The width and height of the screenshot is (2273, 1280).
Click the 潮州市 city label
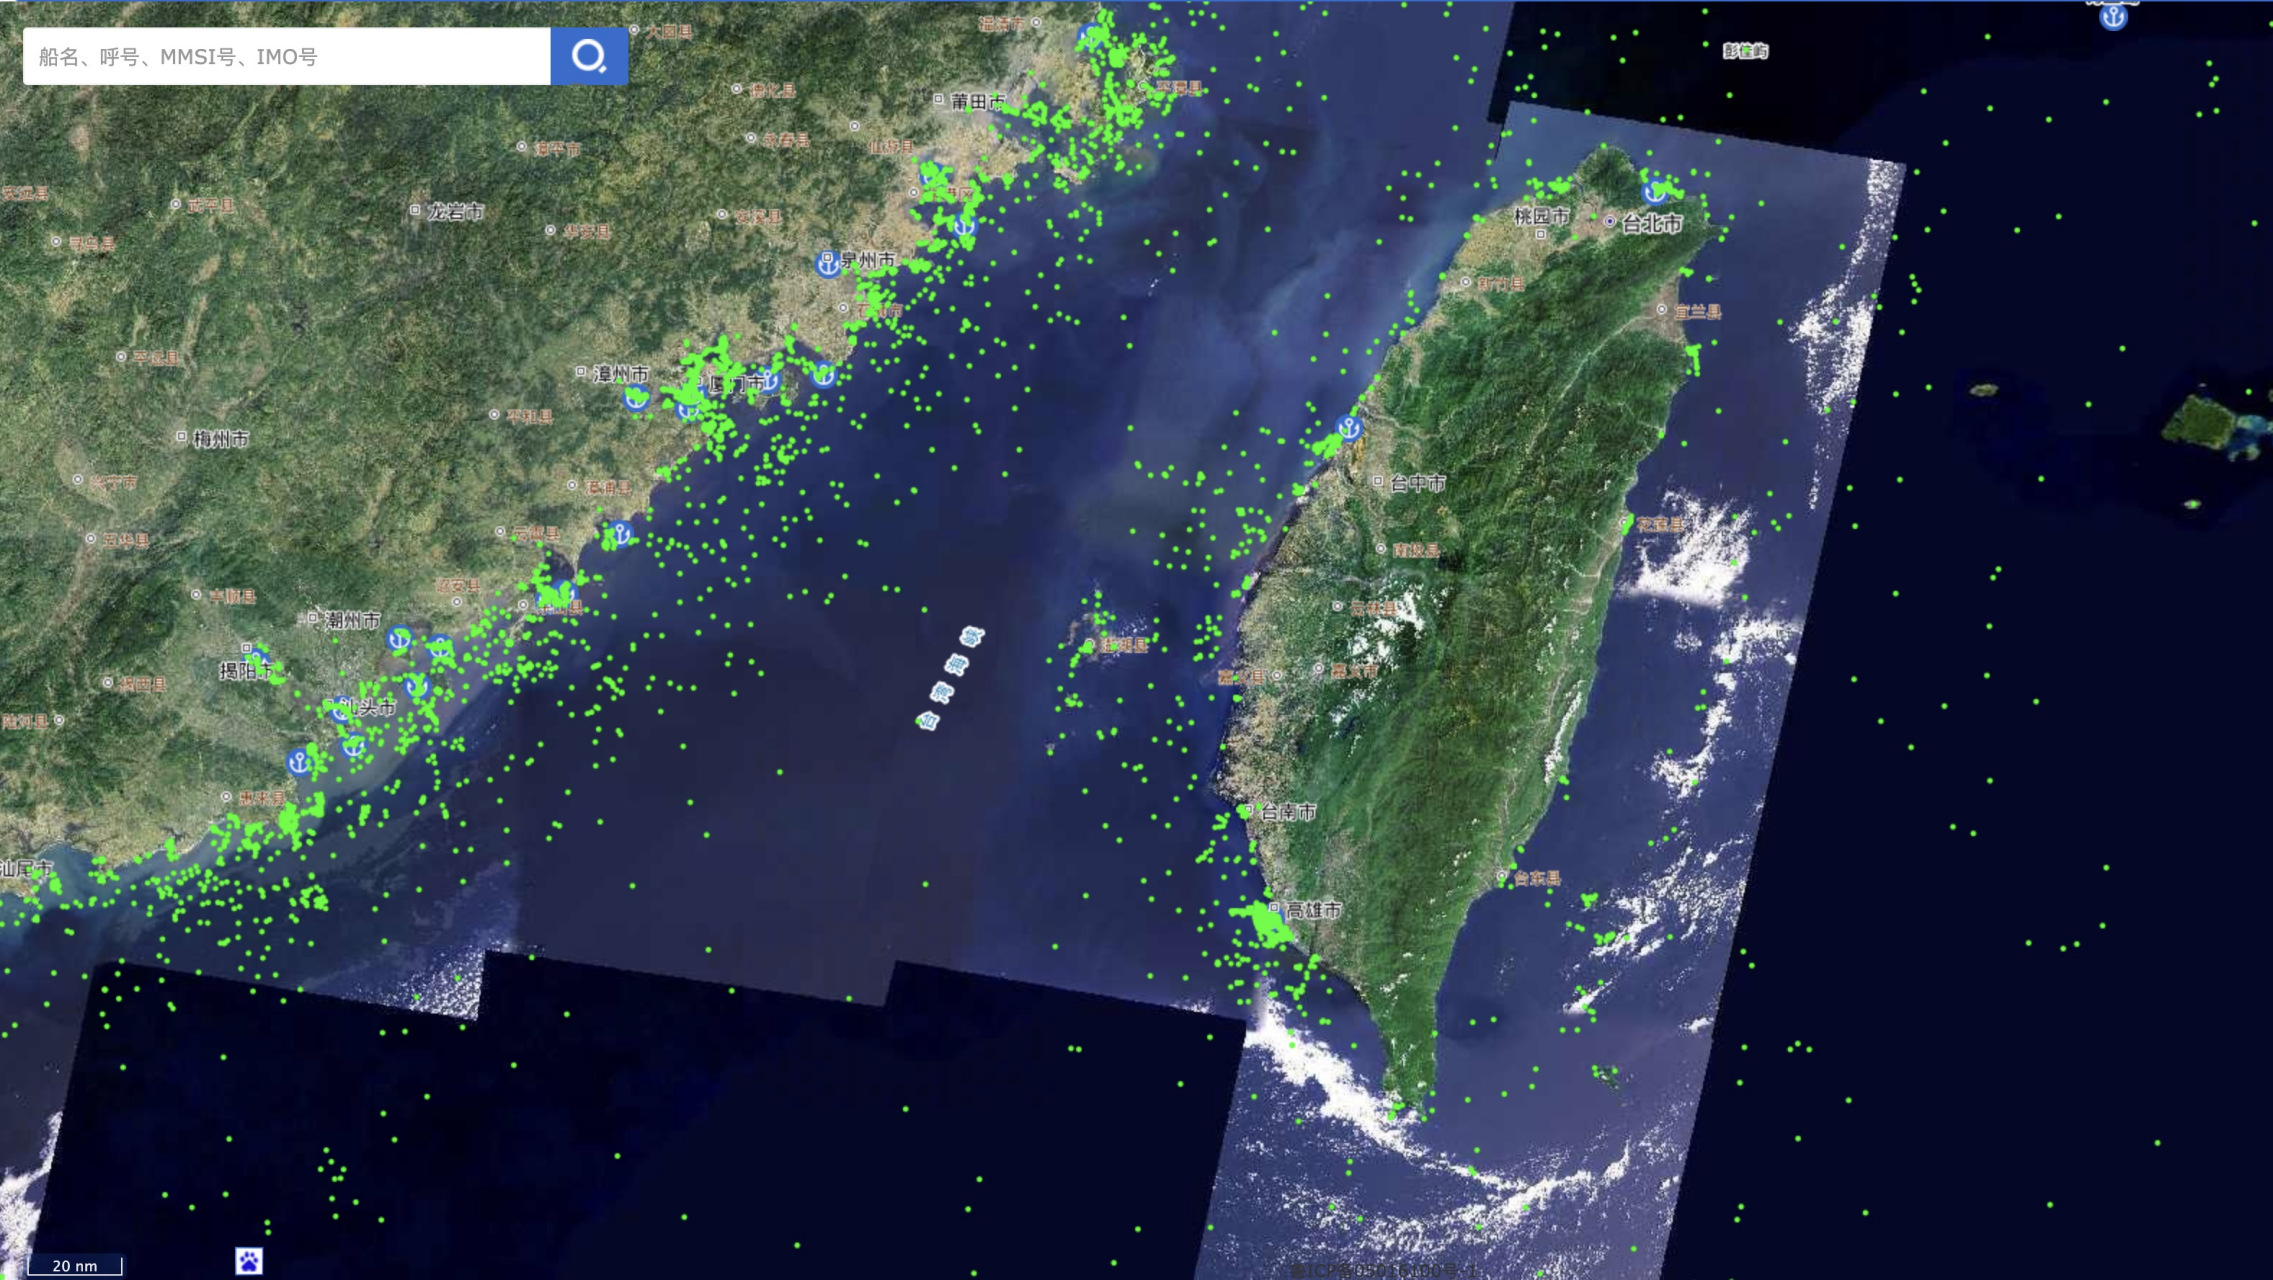click(x=352, y=620)
